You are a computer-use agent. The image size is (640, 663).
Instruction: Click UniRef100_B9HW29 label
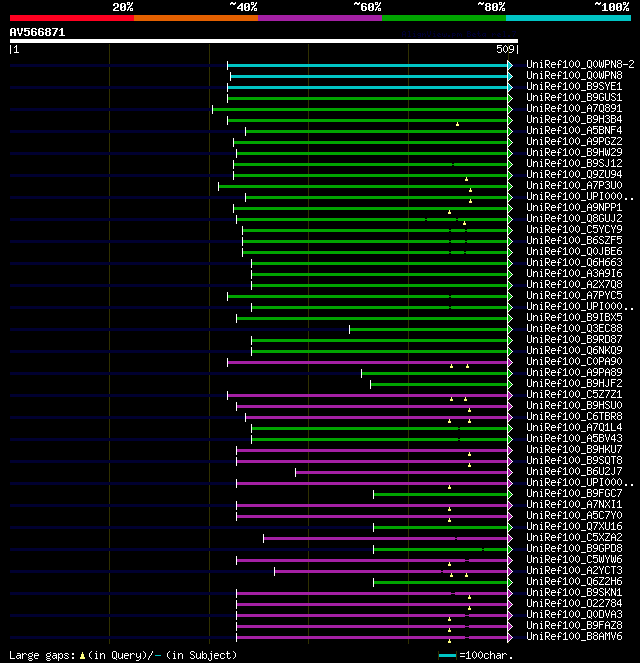[574, 152]
